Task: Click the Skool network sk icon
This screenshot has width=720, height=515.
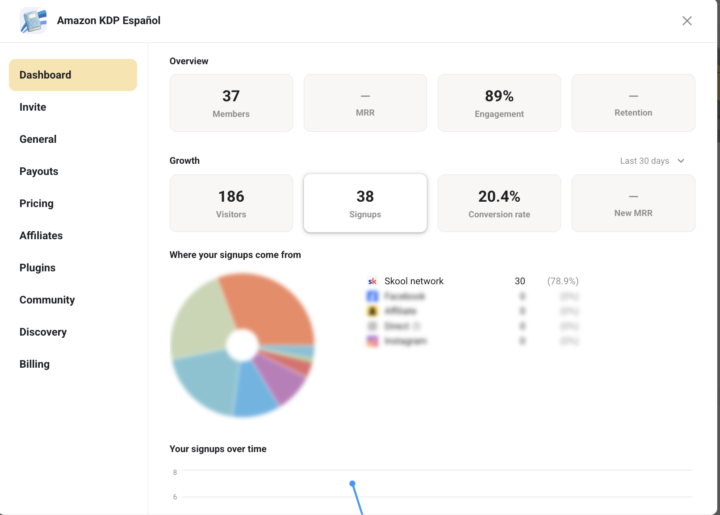Action: 372,281
